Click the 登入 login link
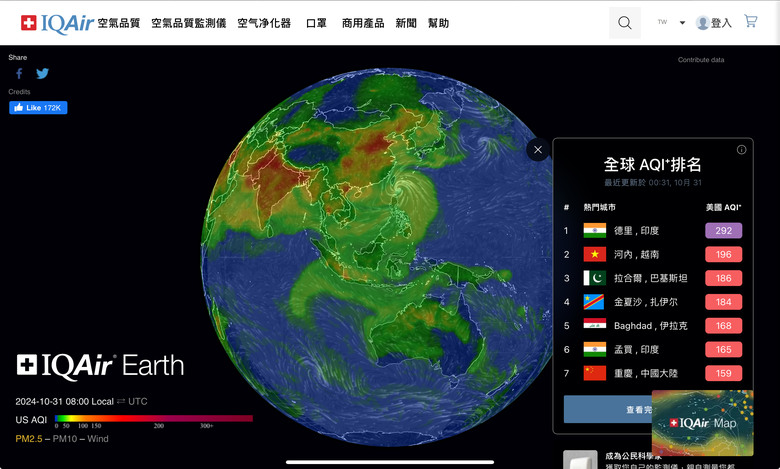The image size is (780, 469). 721,23
